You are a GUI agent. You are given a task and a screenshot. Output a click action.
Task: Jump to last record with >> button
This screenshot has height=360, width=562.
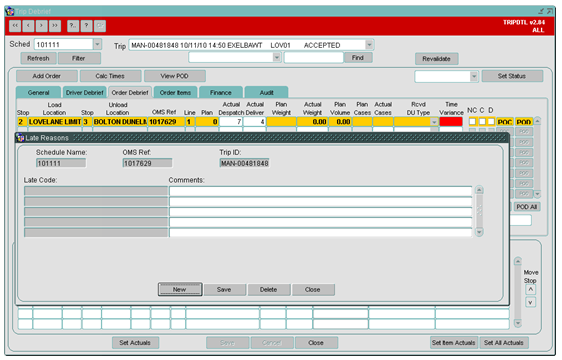tap(55, 26)
